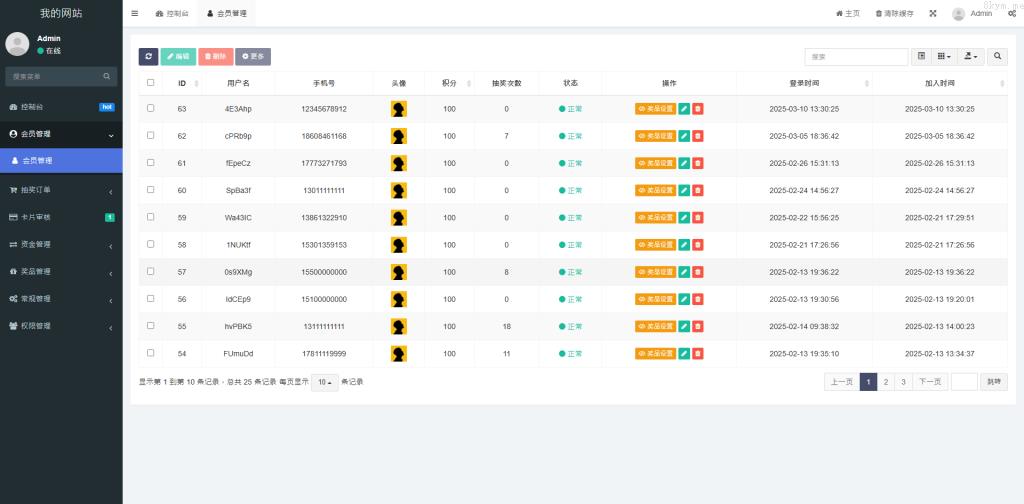This screenshot has width=1024, height=504.
Task: Click the toggle table view icon
Action: [x=921, y=57]
